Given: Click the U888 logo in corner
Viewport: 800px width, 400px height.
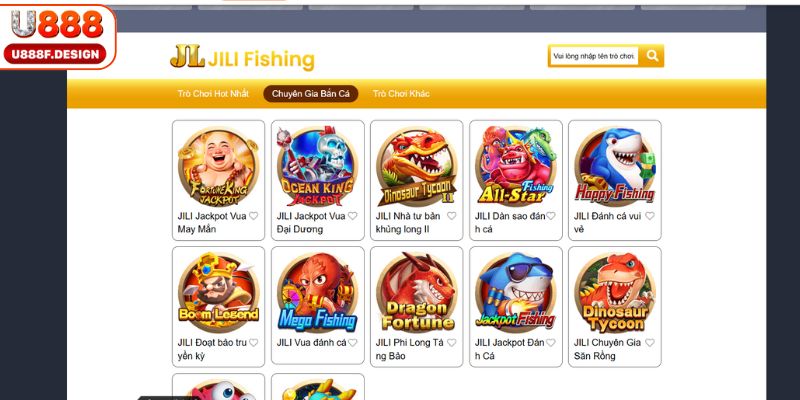Looking at the screenshot, I should (x=58, y=37).
